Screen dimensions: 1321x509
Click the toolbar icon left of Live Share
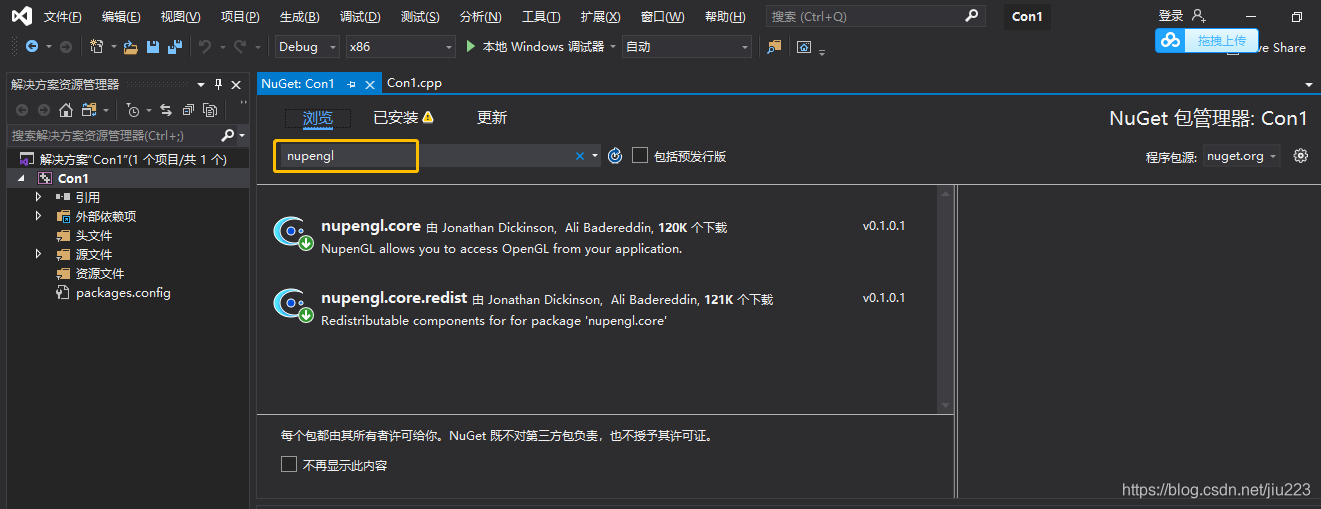804,47
